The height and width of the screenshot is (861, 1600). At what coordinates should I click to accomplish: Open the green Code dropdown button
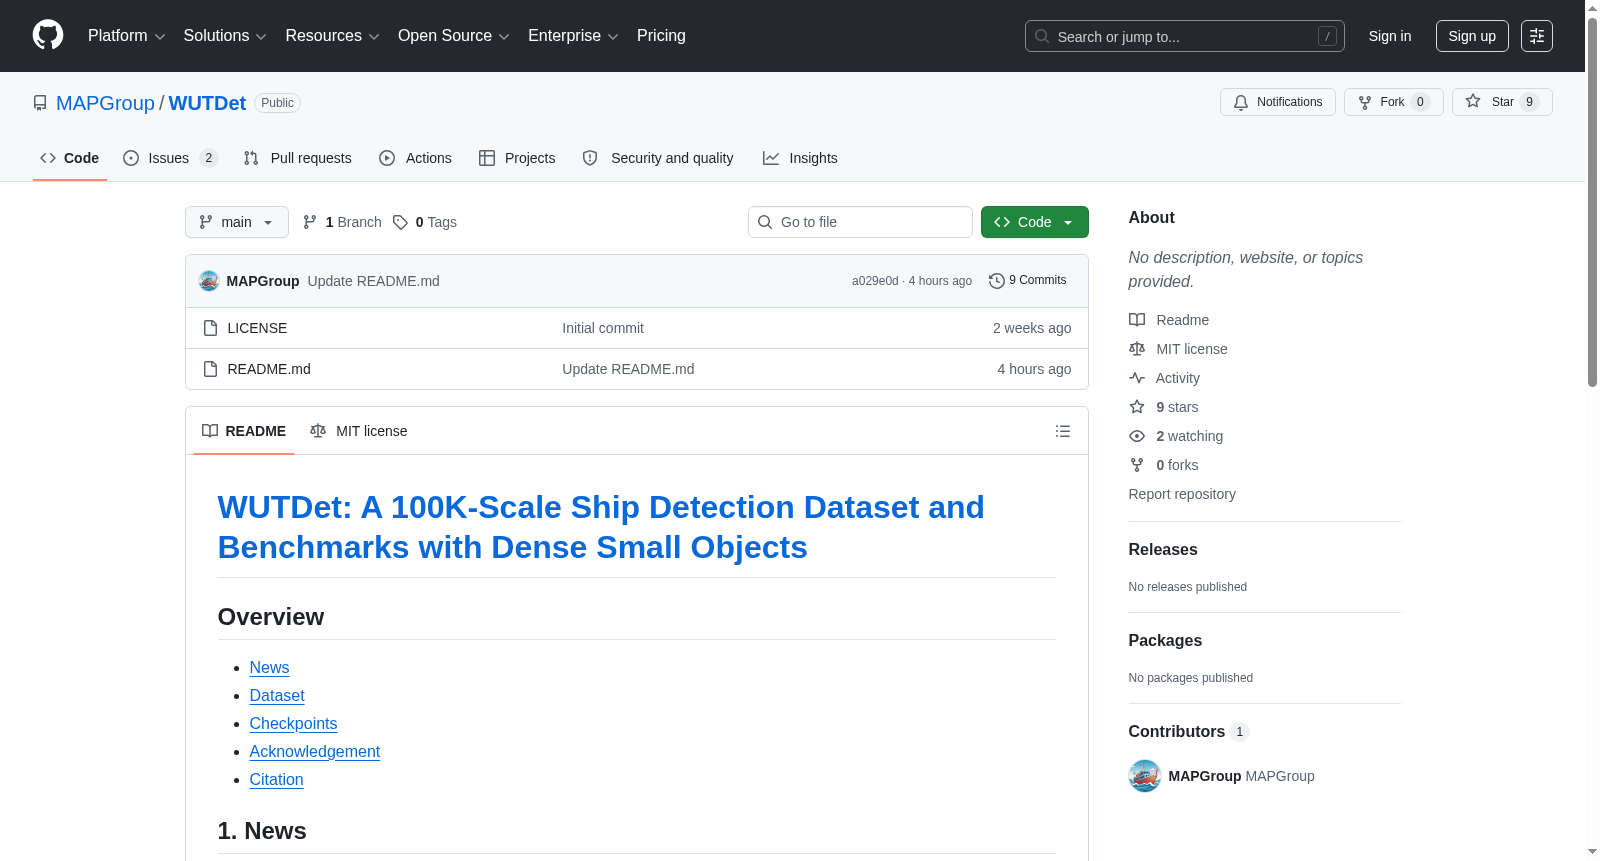tap(1035, 222)
